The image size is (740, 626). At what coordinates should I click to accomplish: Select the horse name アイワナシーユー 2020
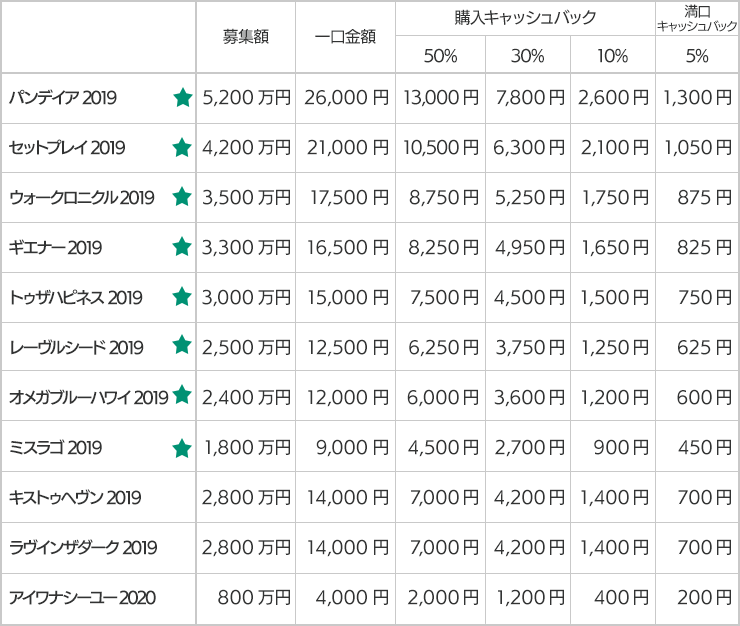click(82, 598)
